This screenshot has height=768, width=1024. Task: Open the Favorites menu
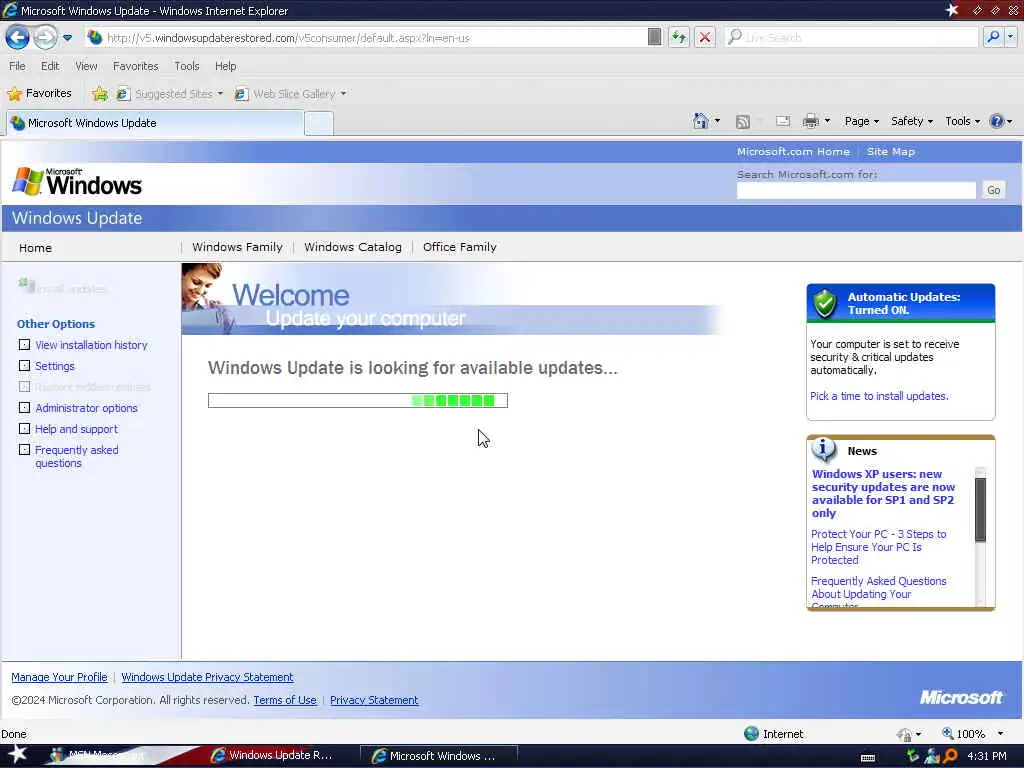coord(135,66)
